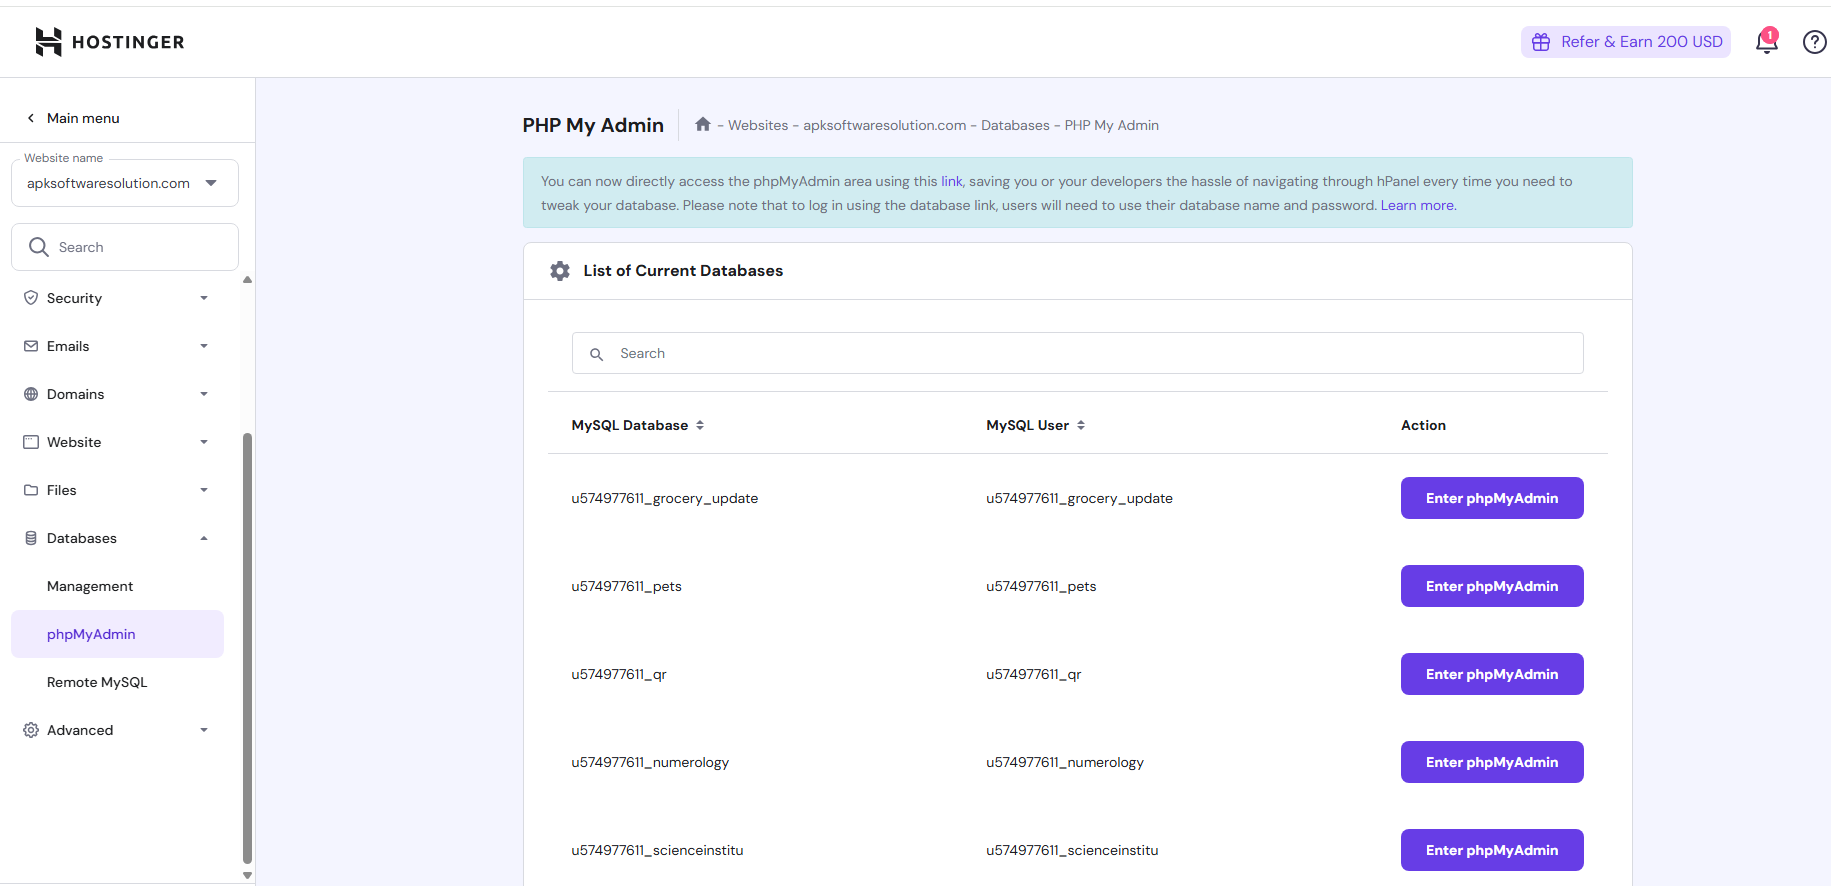Viewport: 1831px width, 886px height.
Task: Click Websites in the breadcrumb
Action: tap(758, 125)
